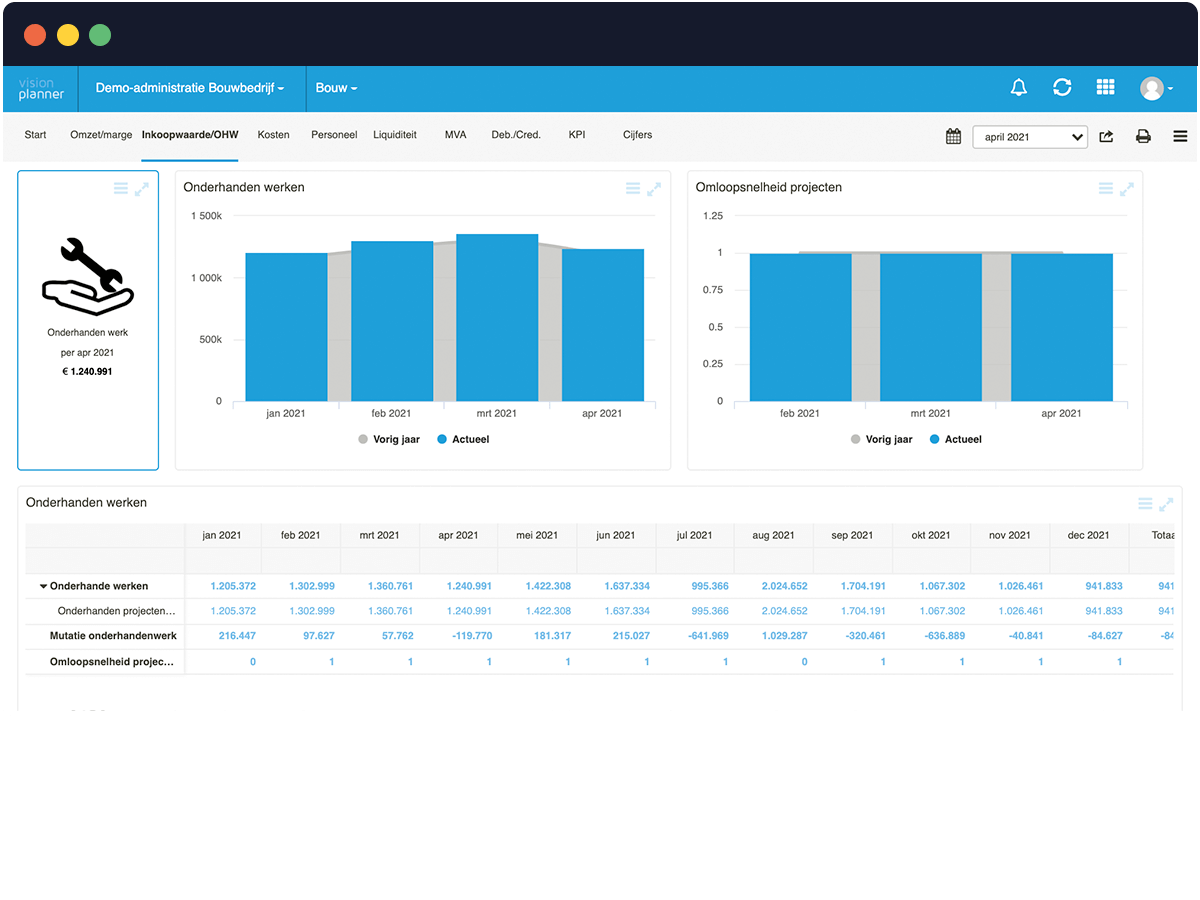Click Mutatie value -119.770 for apr 2021

pos(471,636)
